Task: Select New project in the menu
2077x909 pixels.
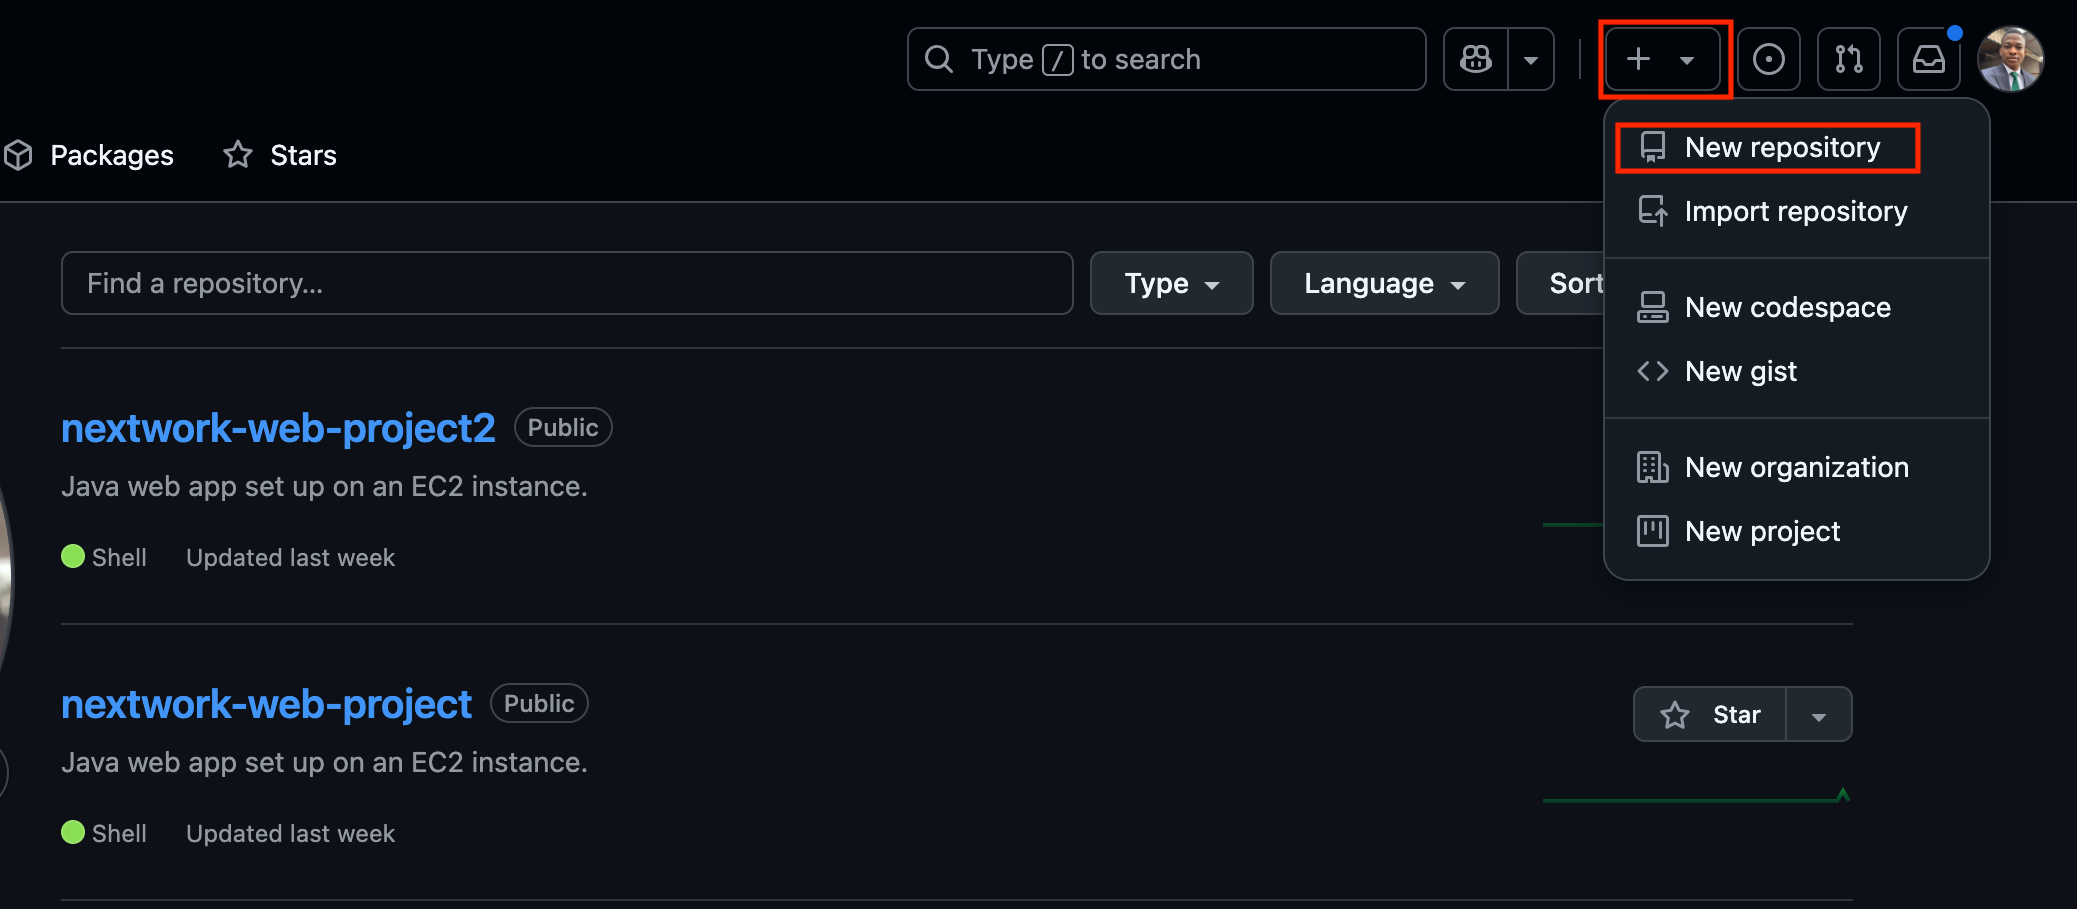Action: [x=1796, y=531]
